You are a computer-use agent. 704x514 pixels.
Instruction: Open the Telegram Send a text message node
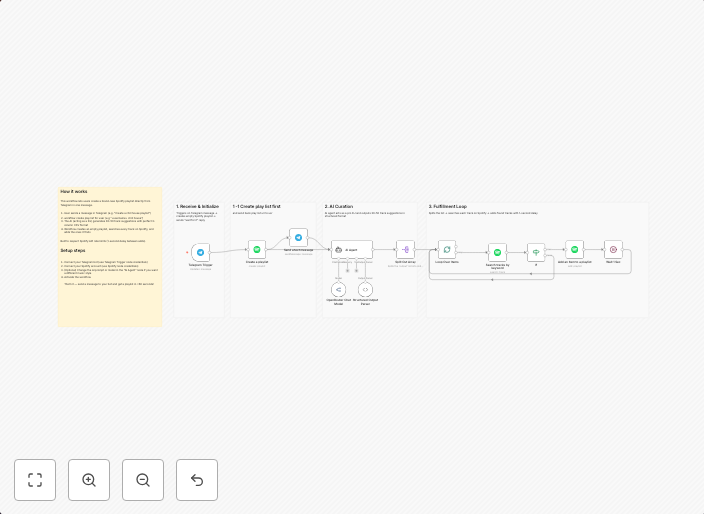click(298, 238)
